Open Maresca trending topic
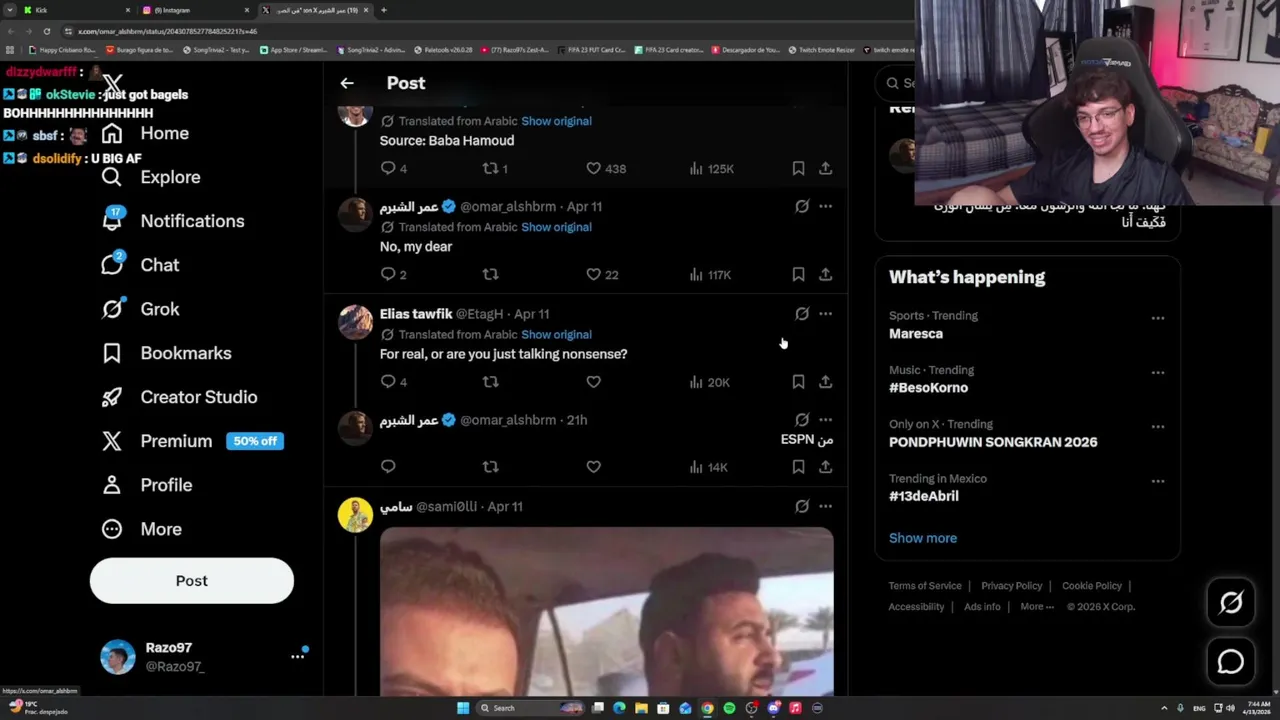 tap(916, 334)
